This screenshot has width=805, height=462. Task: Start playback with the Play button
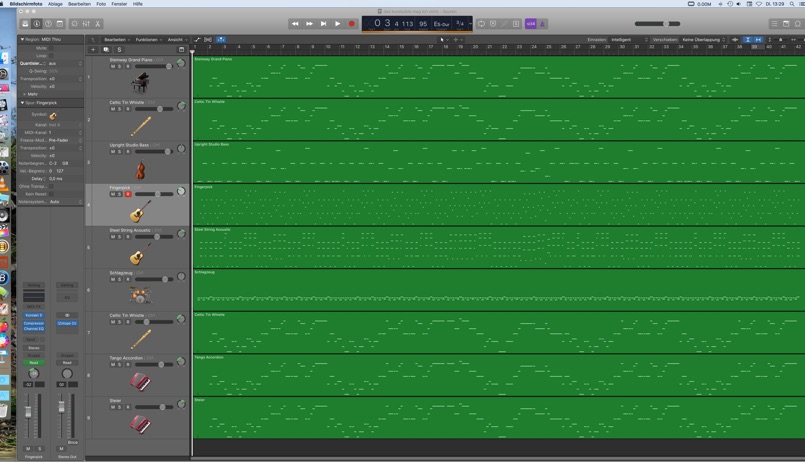coord(337,24)
